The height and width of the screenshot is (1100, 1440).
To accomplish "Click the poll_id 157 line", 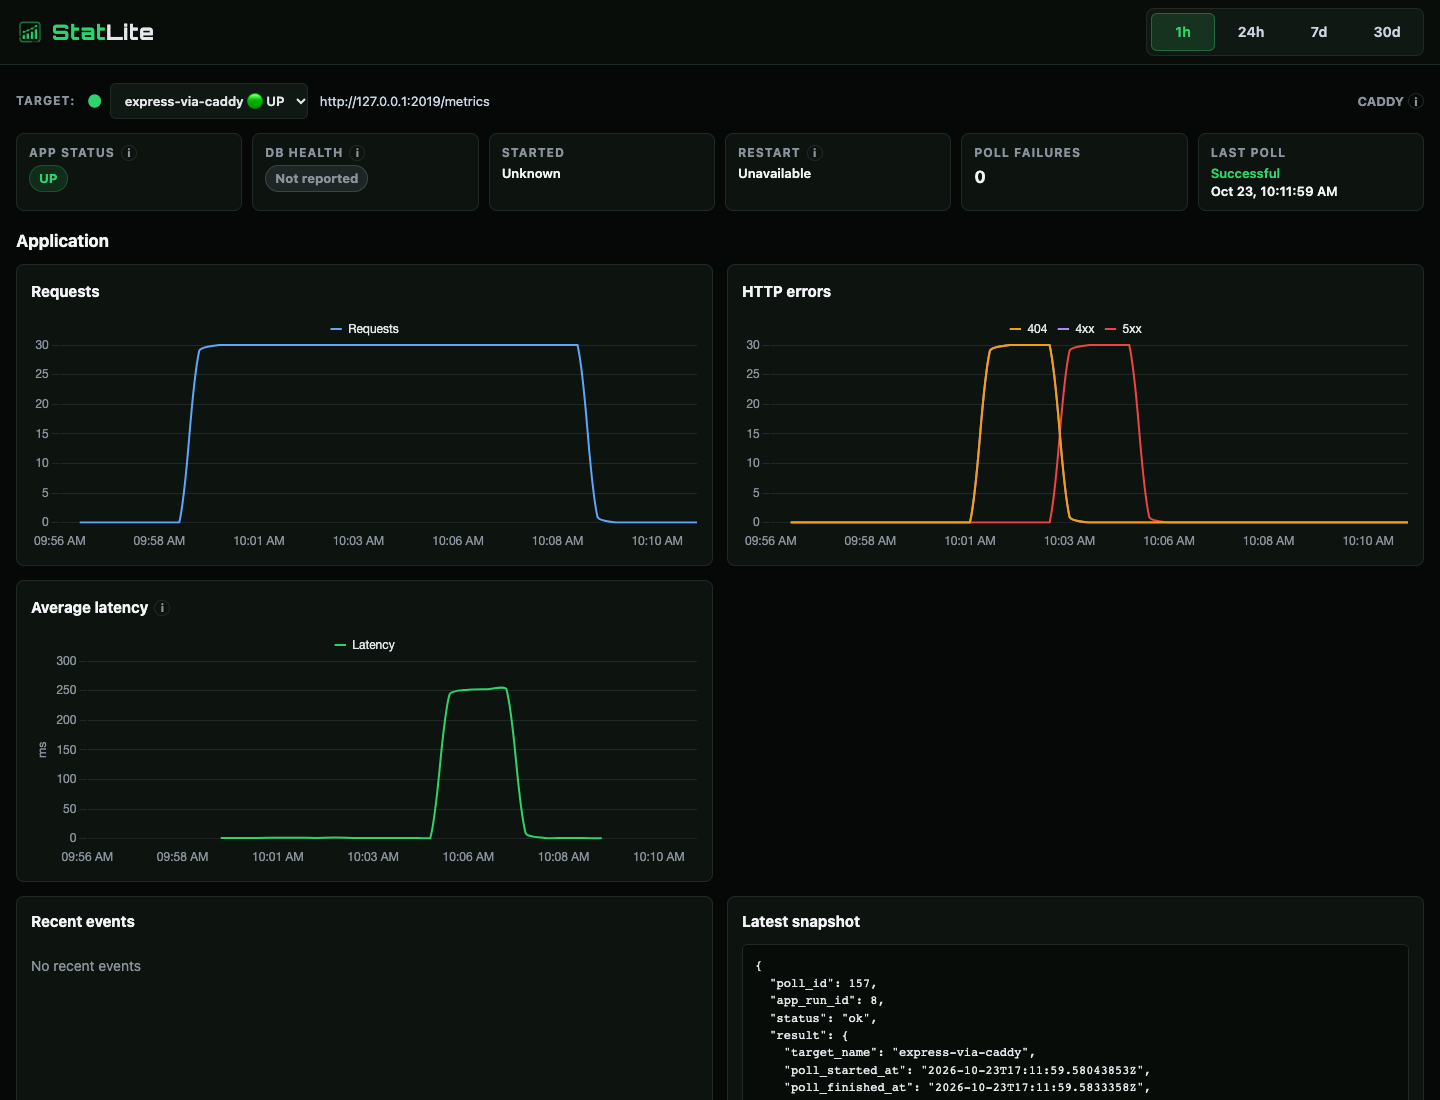I will [823, 984].
